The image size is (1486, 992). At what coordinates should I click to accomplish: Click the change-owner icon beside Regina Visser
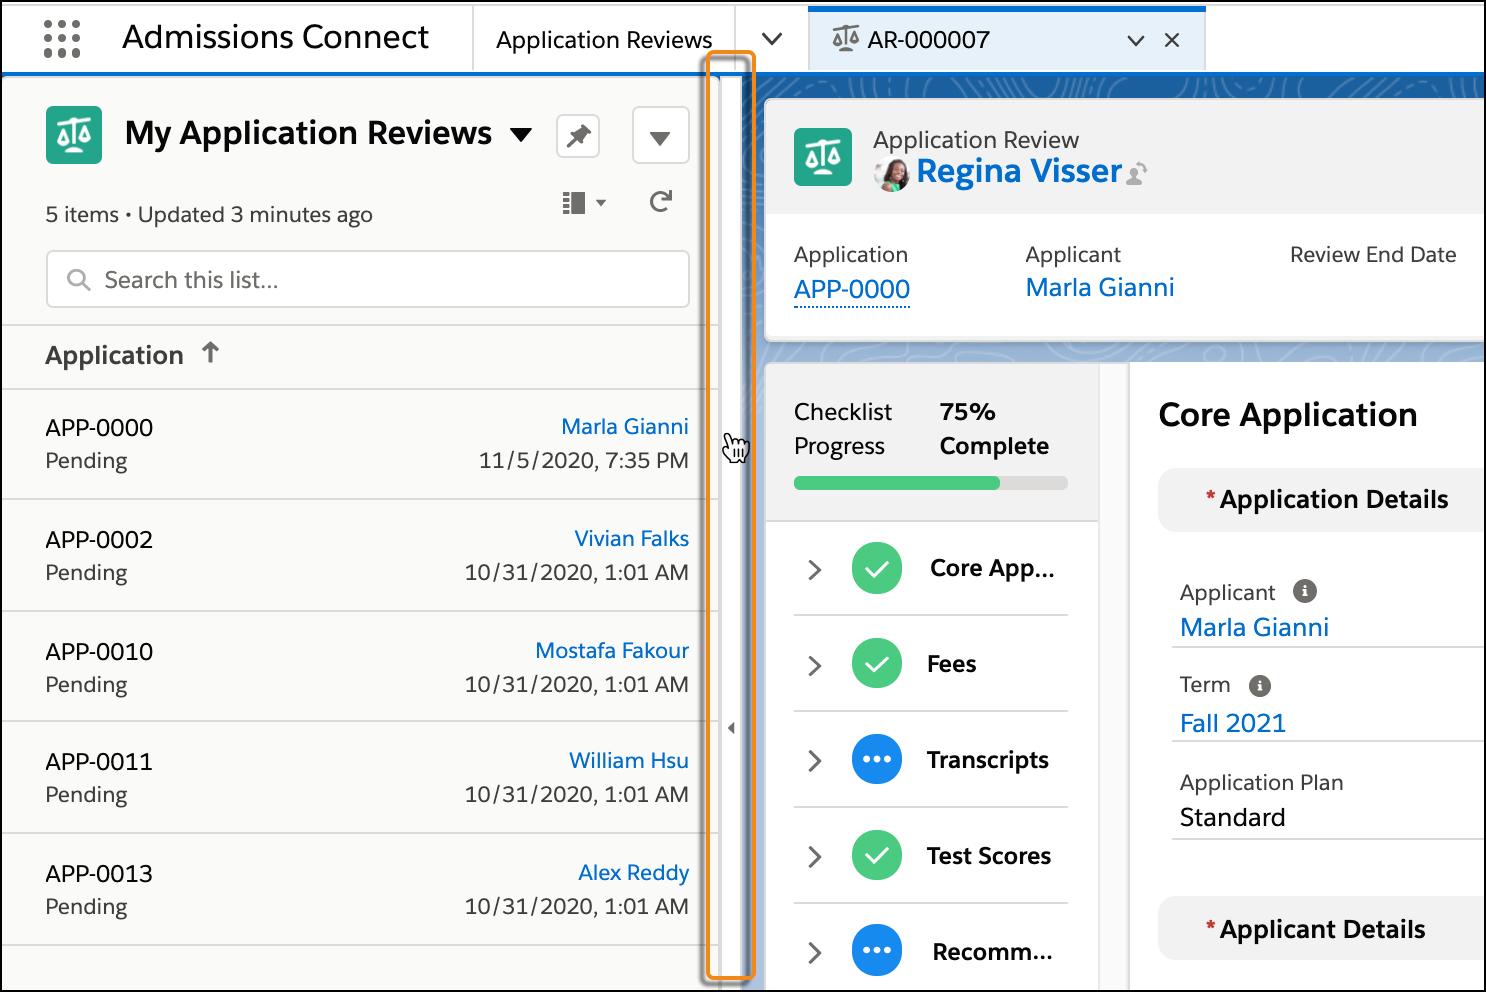coord(1137,174)
